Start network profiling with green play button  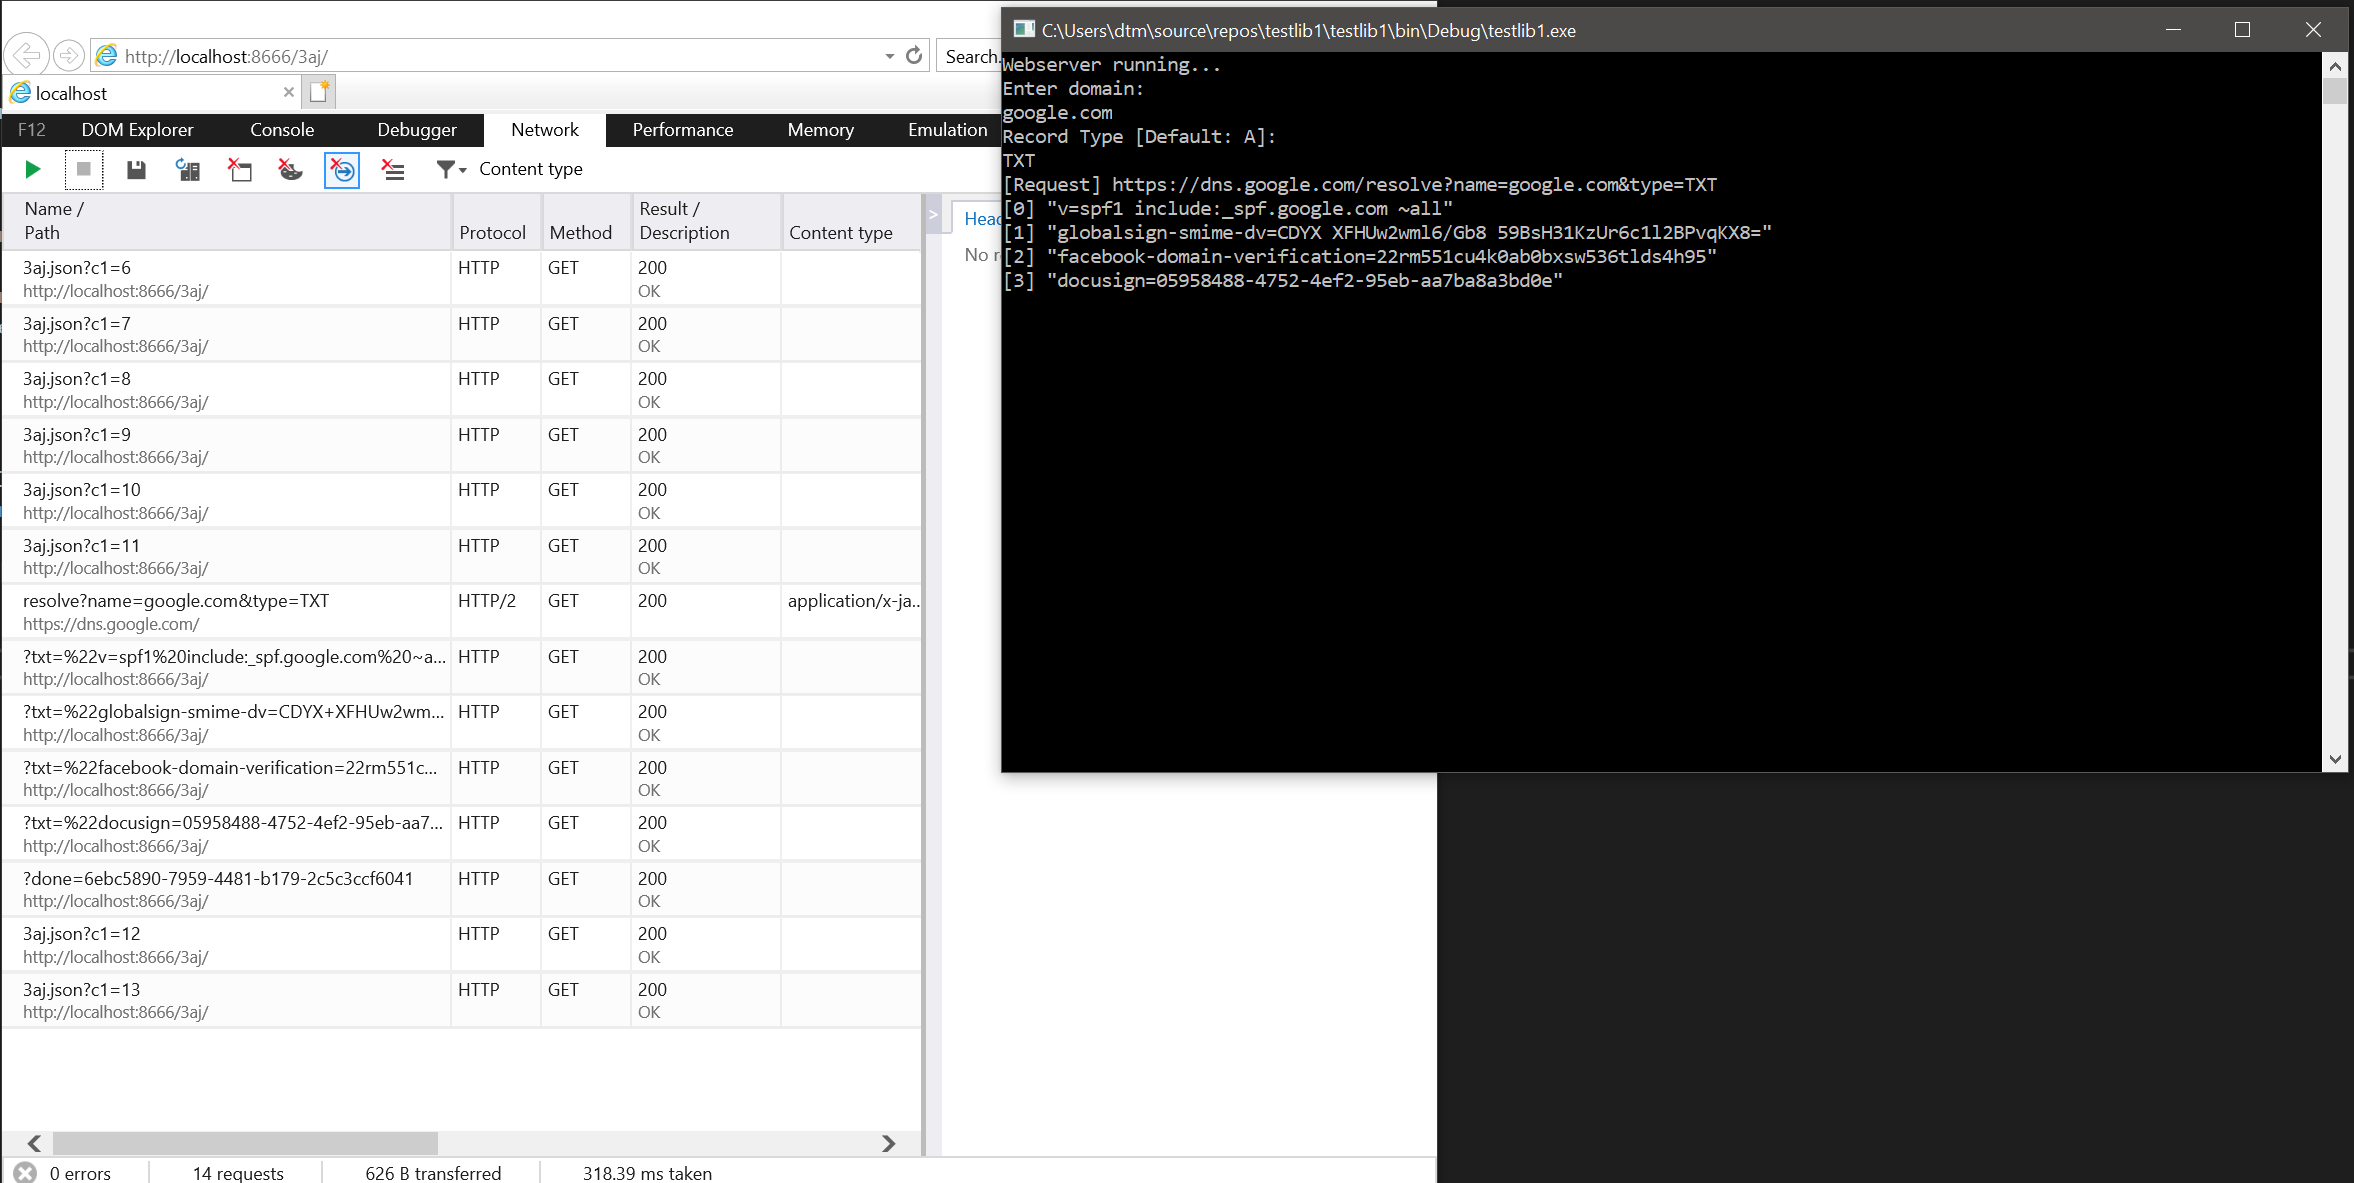coord(32,170)
